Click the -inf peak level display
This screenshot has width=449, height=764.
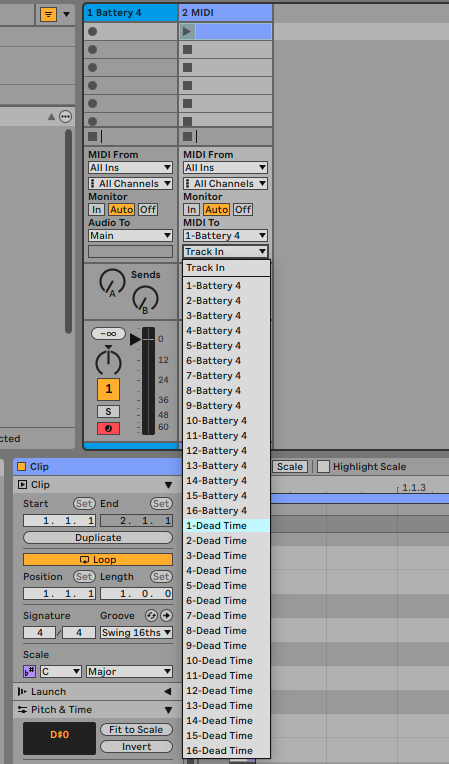(x=108, y=334)
